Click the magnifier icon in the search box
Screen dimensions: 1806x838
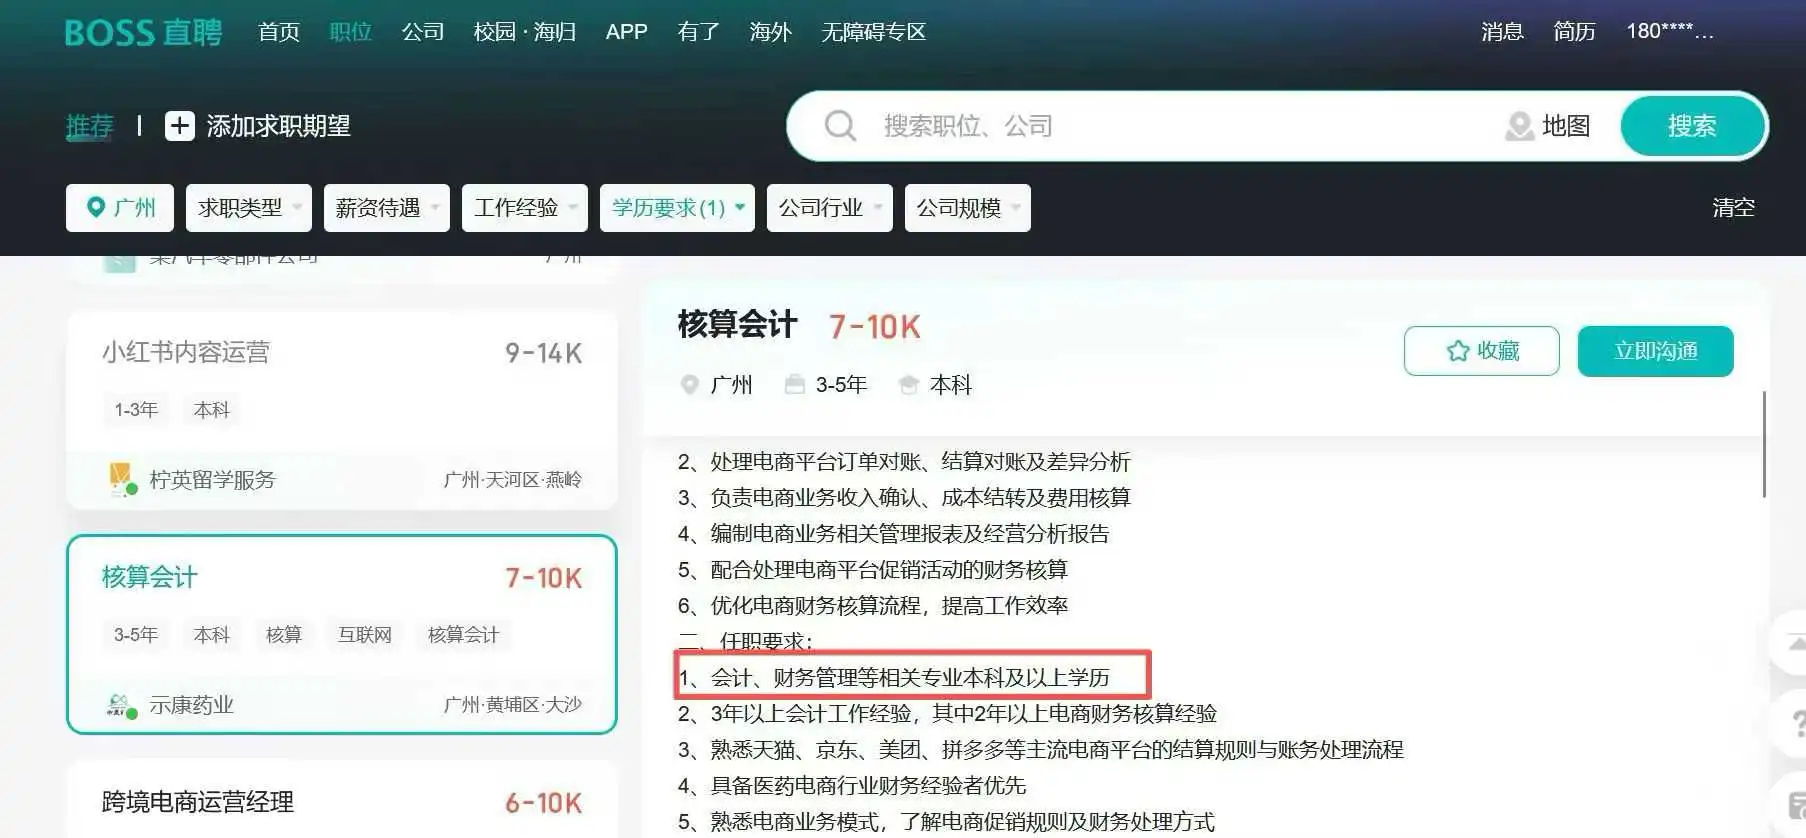[840, 126]
